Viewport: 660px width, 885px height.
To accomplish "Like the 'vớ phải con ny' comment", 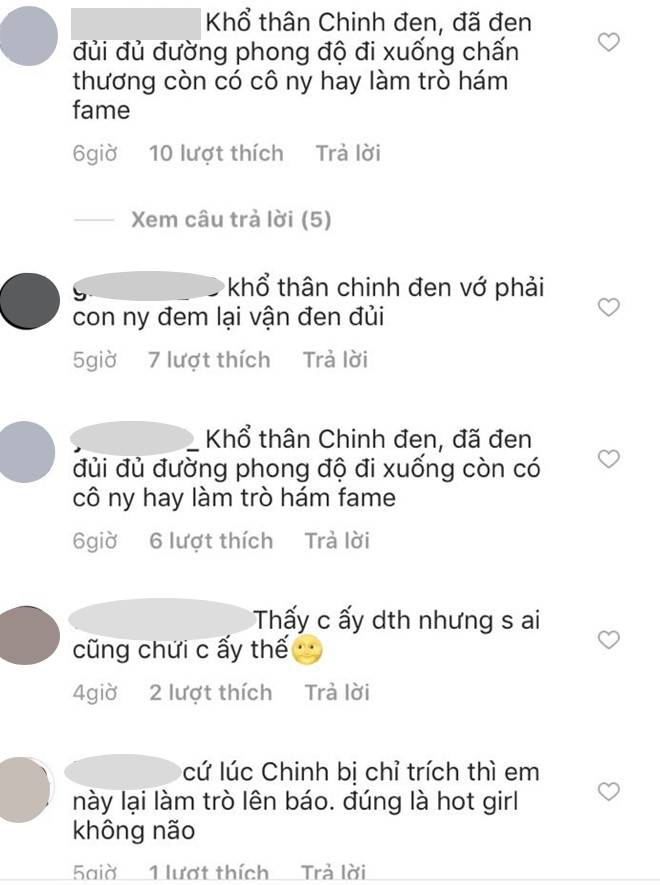I will click(608, 307).
